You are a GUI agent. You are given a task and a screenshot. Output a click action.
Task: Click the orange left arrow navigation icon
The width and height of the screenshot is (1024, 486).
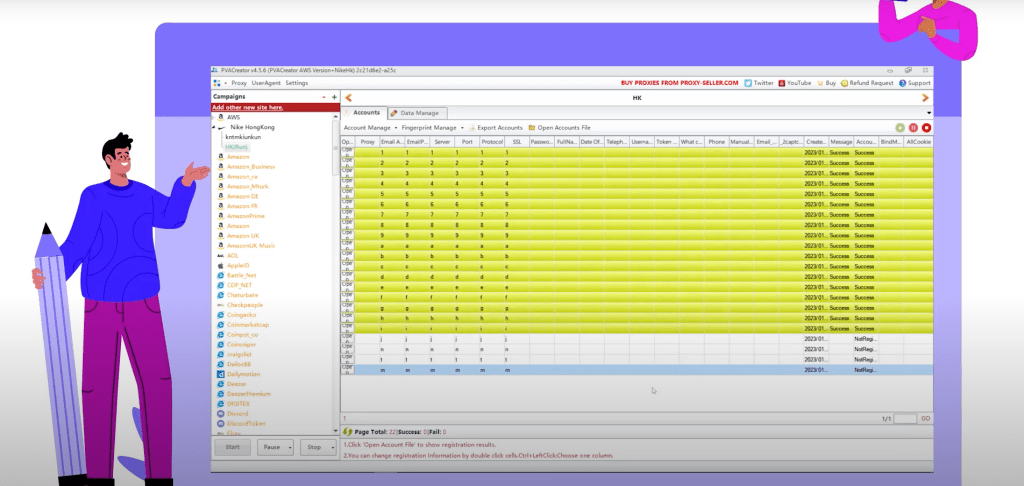click(x=348, y=98)
